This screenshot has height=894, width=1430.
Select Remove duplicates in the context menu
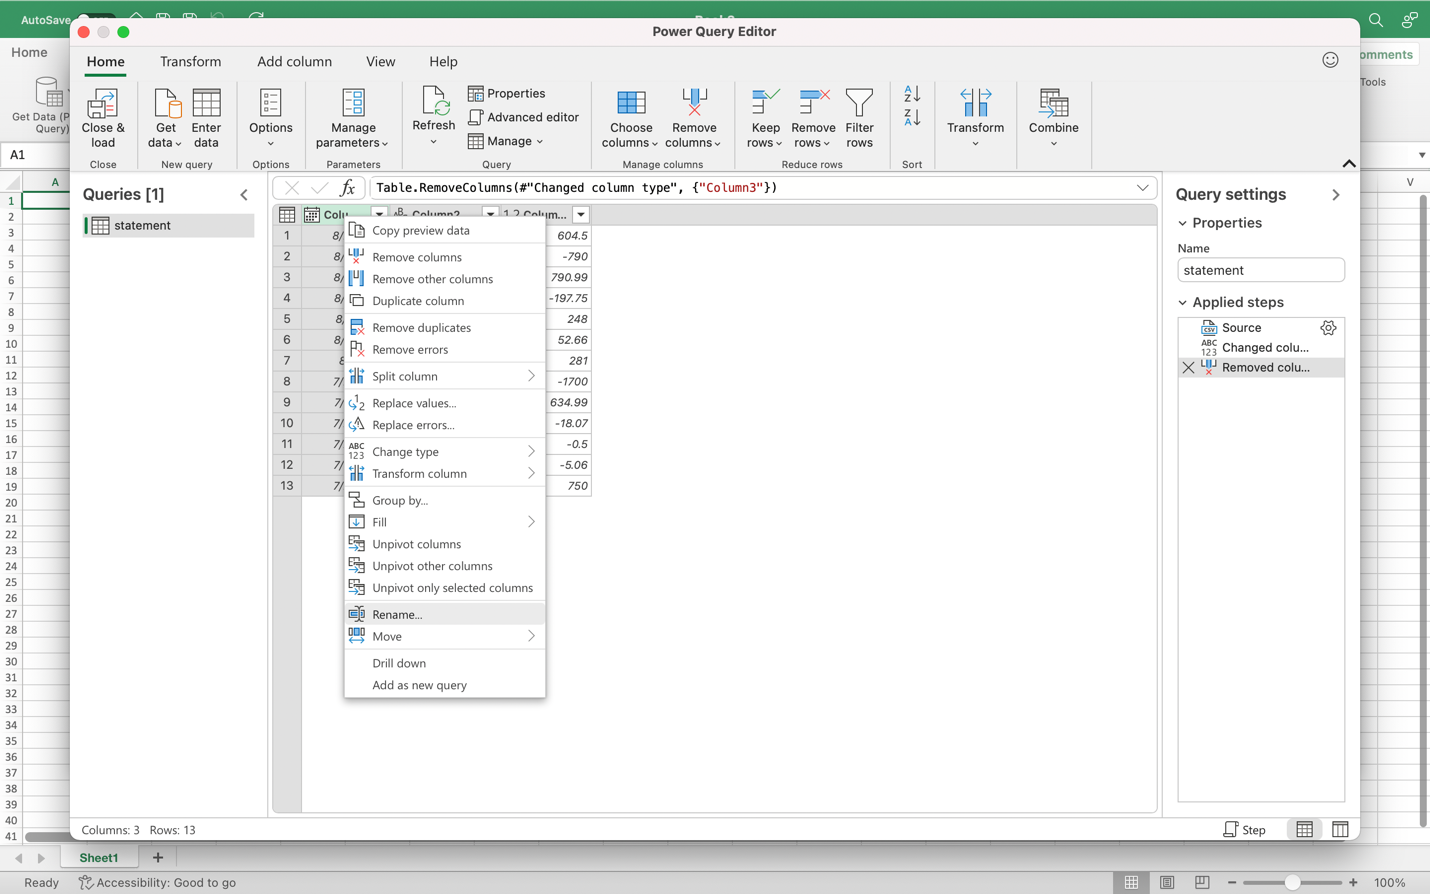pyautogui.click(x=445, y=328)
